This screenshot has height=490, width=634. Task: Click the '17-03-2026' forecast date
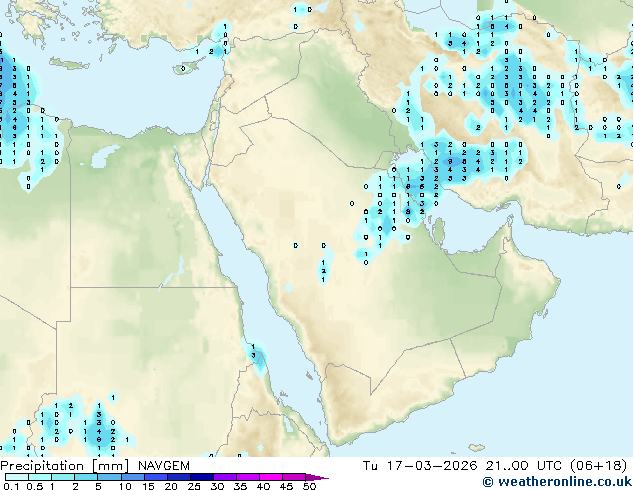click(432, 466)
